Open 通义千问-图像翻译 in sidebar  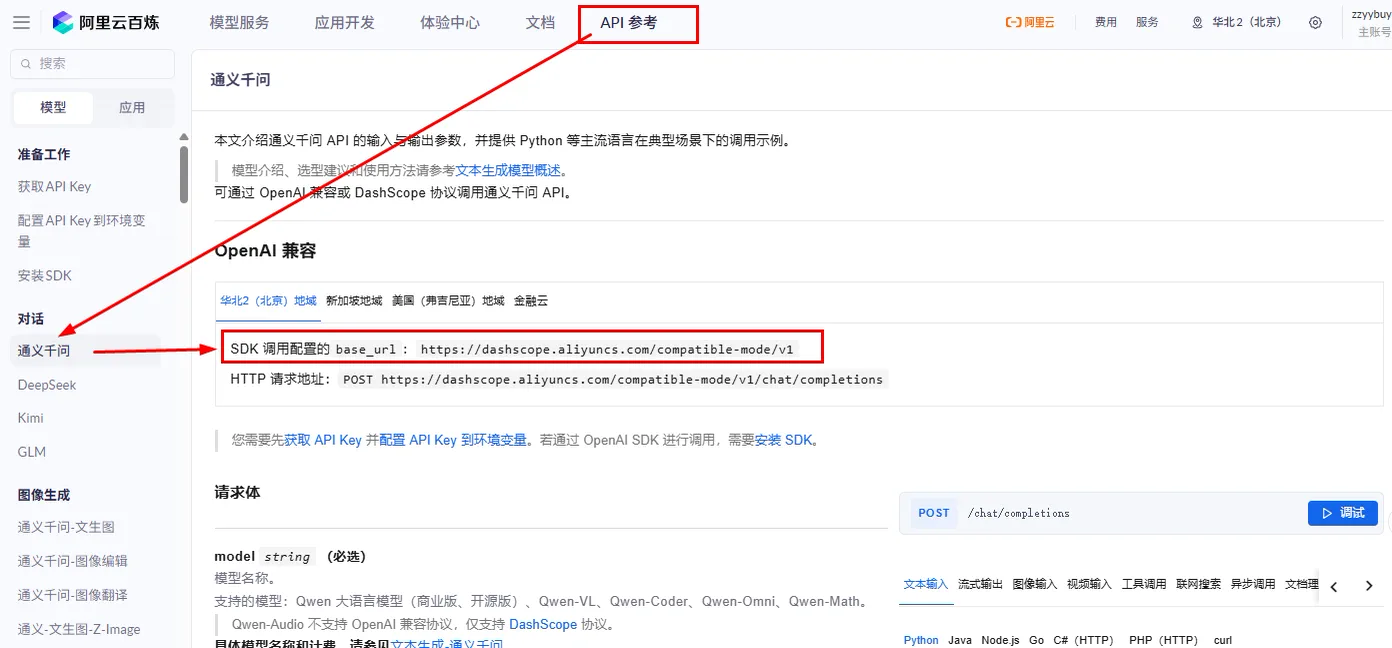point(72,595)
